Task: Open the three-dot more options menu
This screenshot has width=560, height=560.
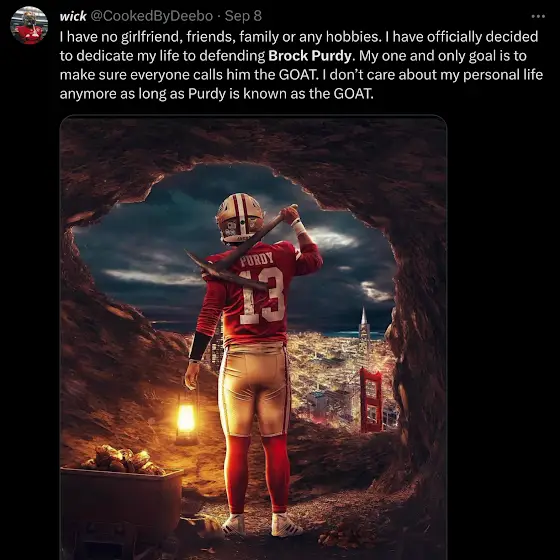Action: 538,16
